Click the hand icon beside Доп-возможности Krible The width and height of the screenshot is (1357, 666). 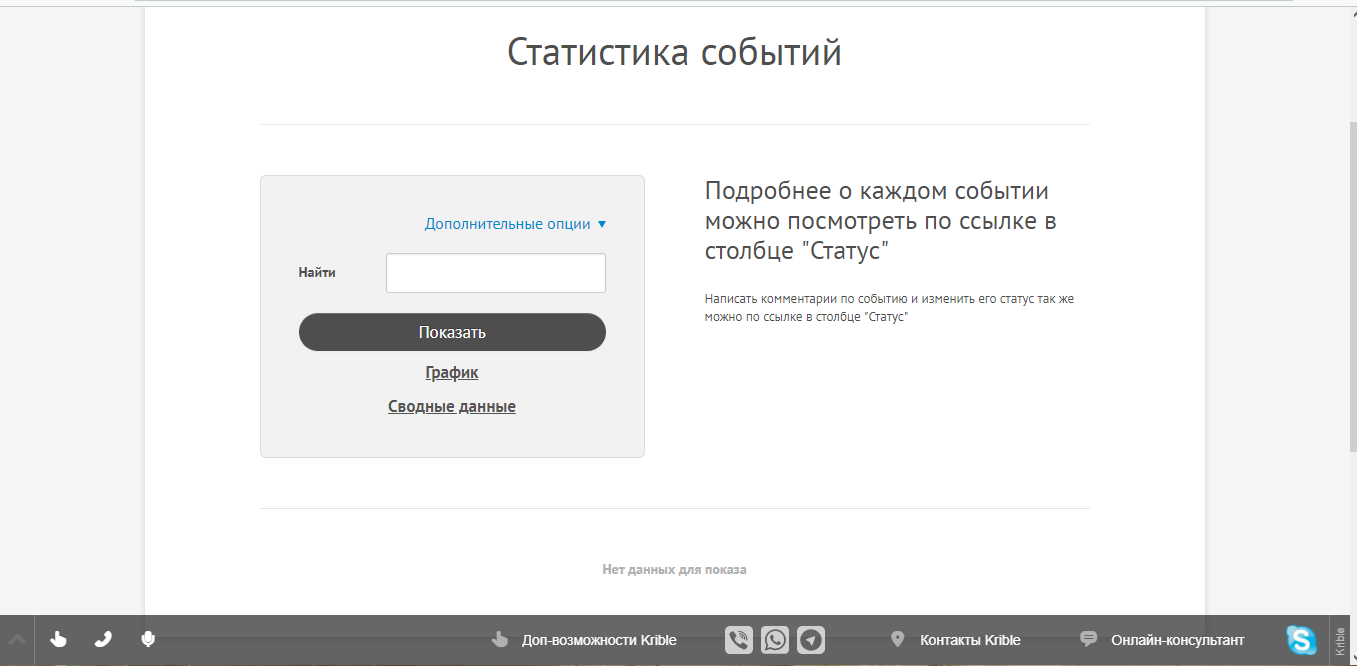(499, 640)
